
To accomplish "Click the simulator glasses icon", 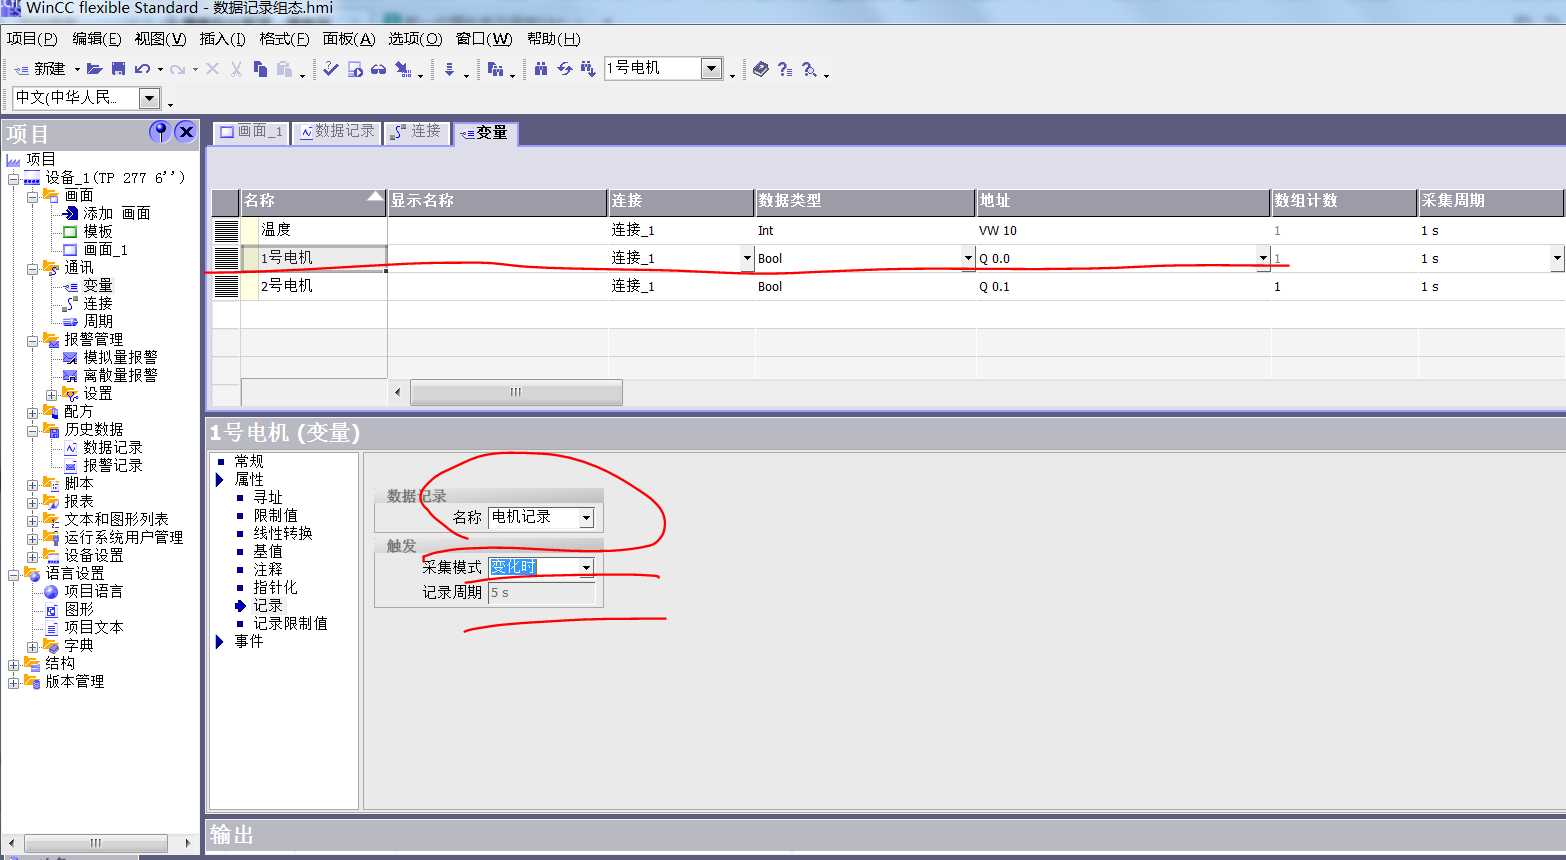I will (x=378, y=69).
